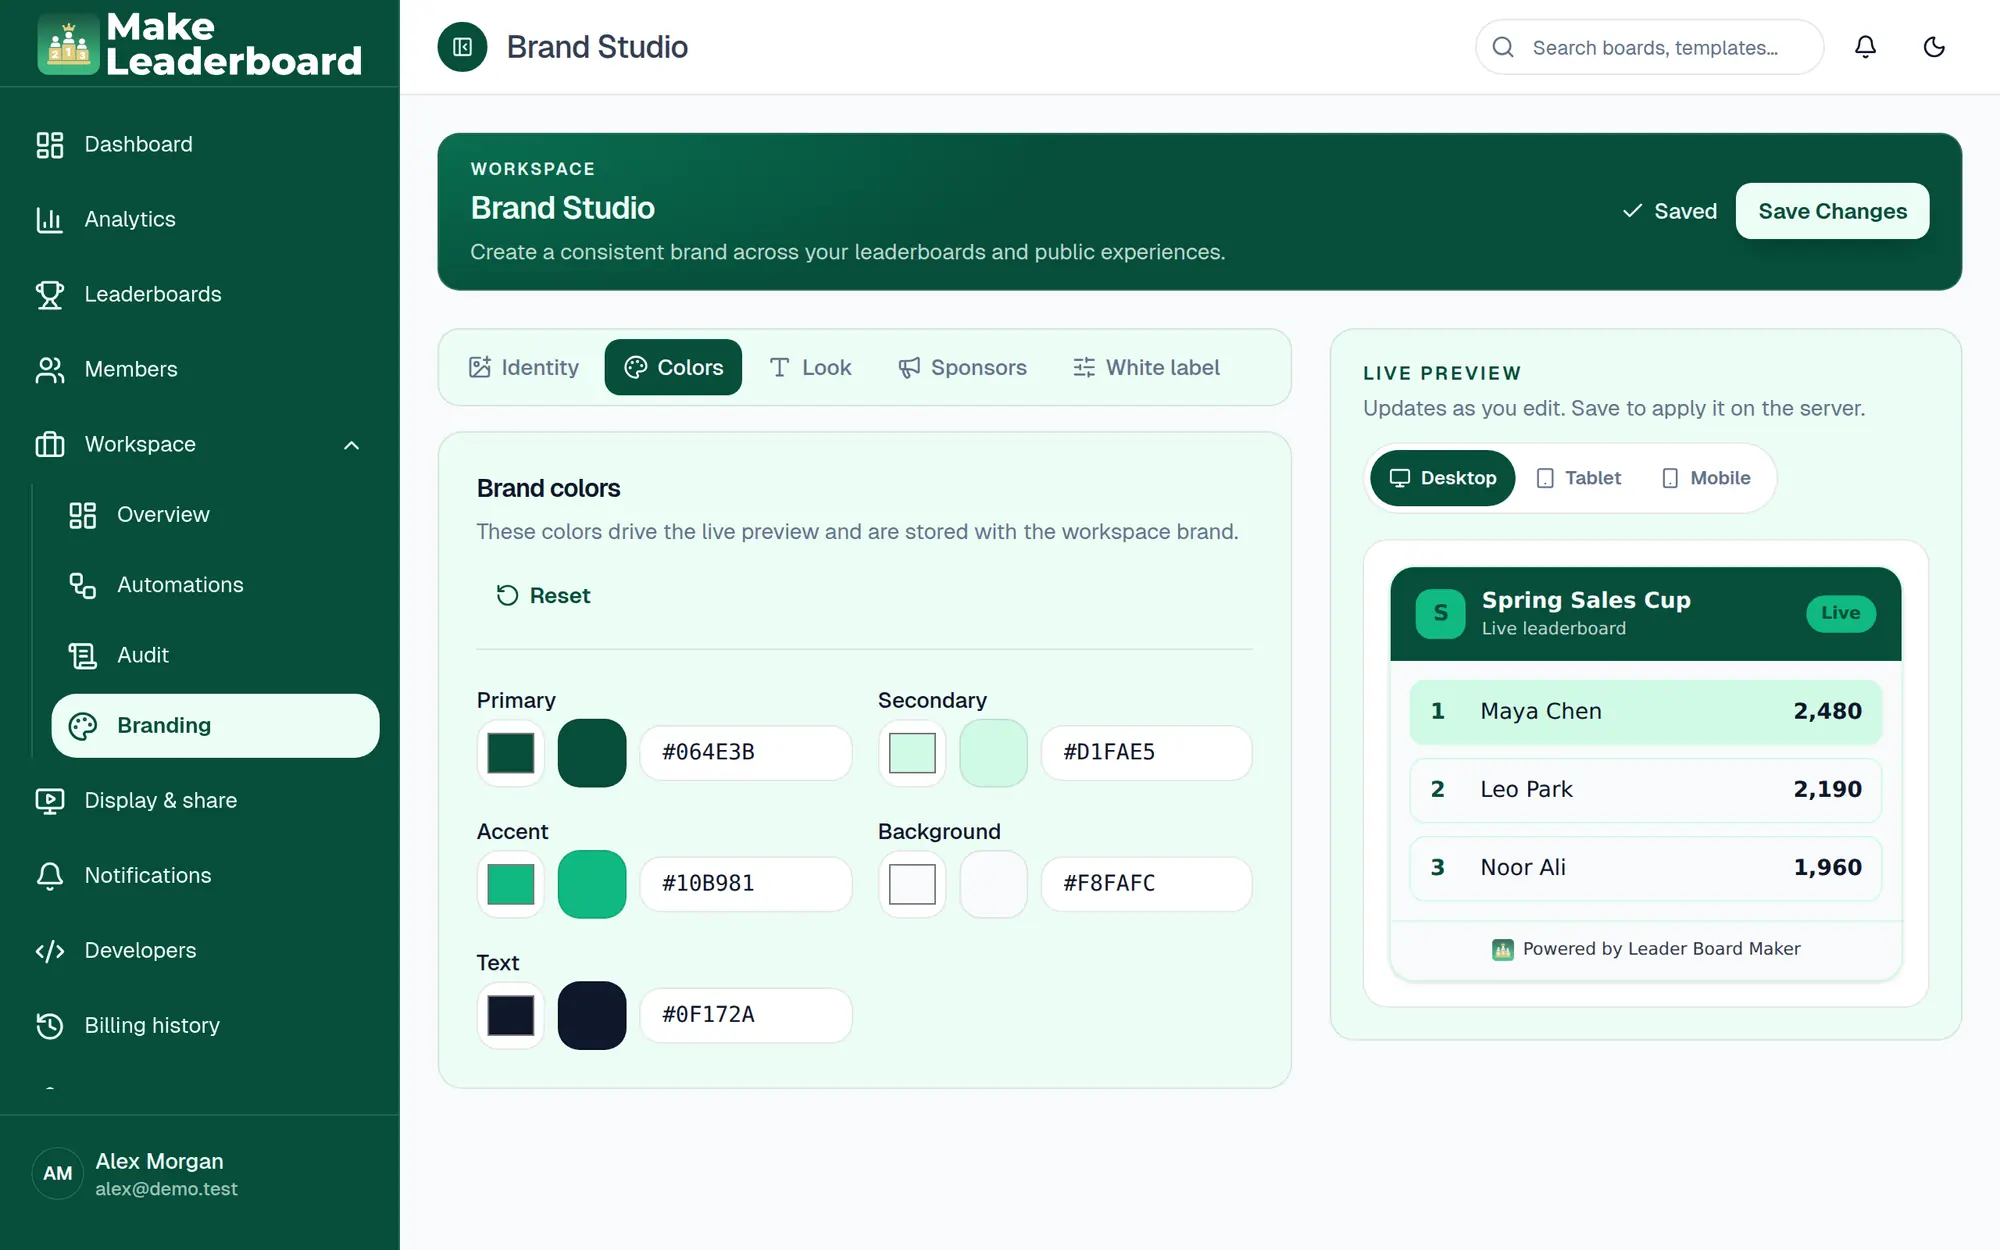
Task: Click Powered by Leader Board Maker
Action: (1646, 949)
